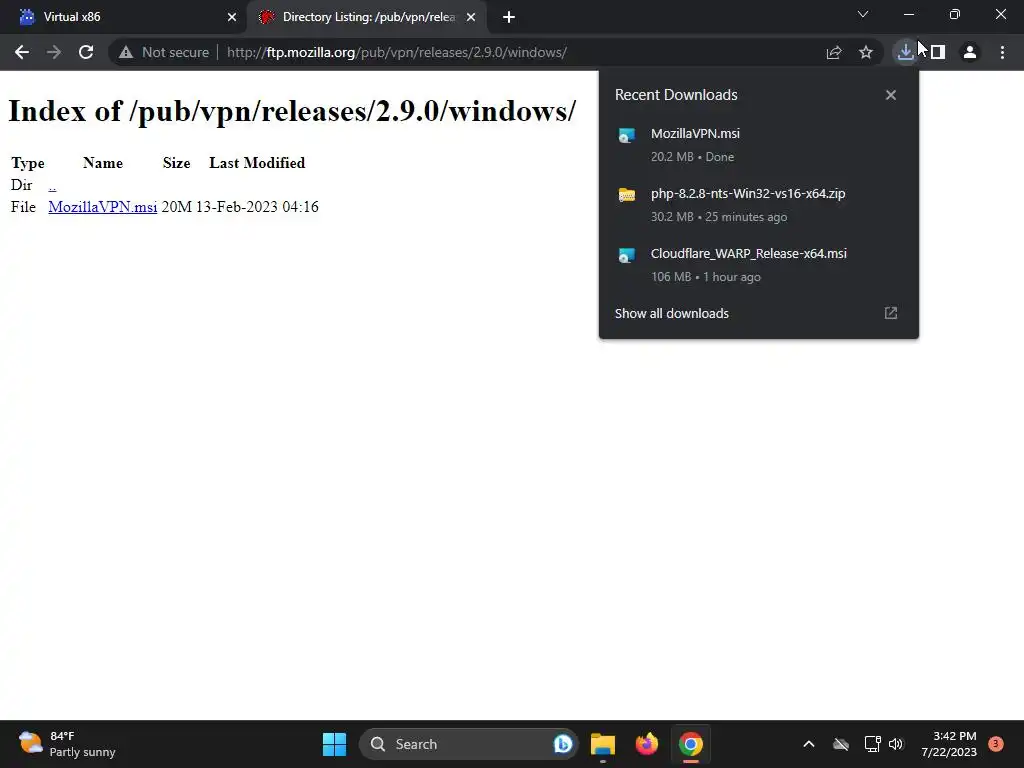Click the page heading 'Index of /pub/vpn/releases/2.9.0/windows/'

tap(292, 111)
